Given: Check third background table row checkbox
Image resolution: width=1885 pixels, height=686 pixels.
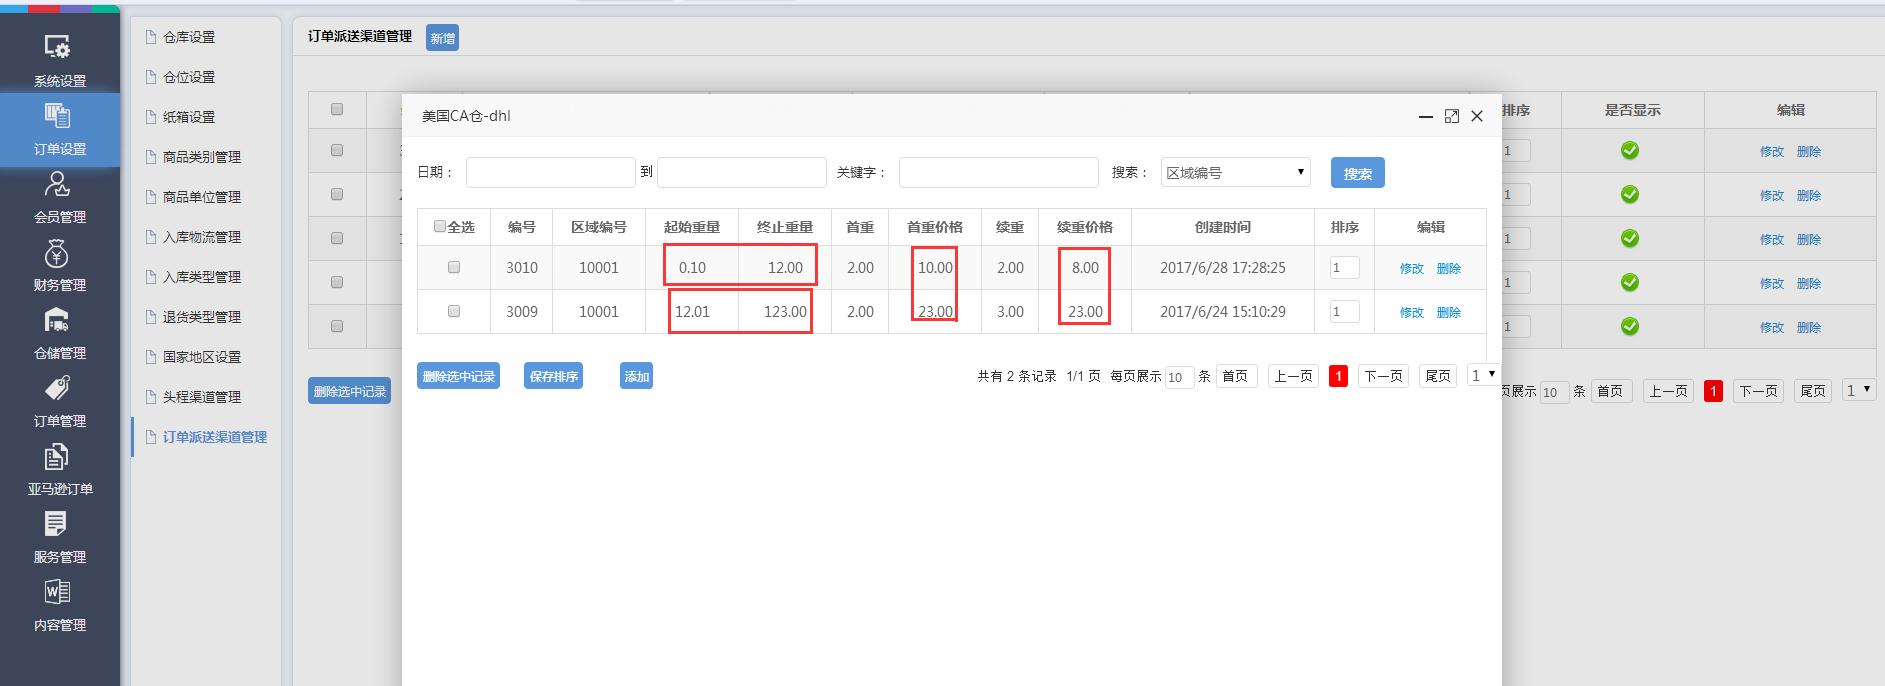Looking at the screenshot, I should [x=337, y=238].
